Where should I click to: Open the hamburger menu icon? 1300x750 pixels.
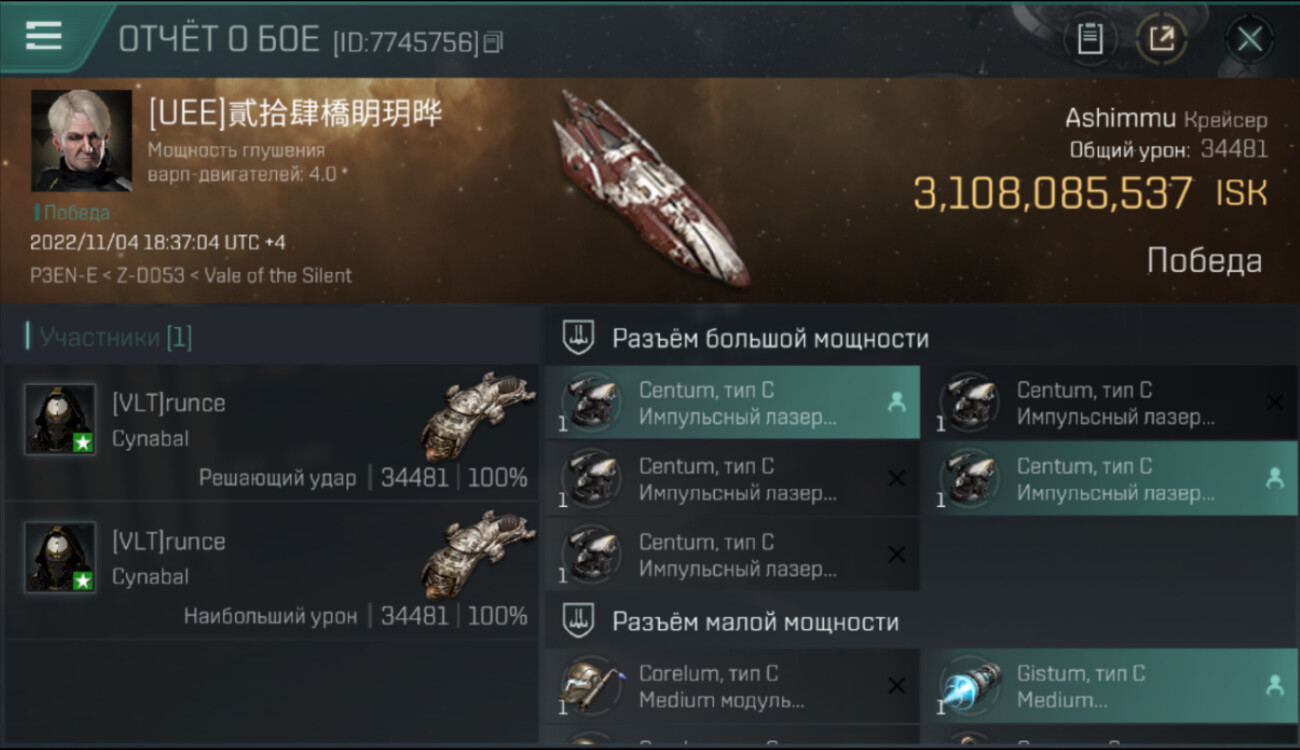coord(44,36)
